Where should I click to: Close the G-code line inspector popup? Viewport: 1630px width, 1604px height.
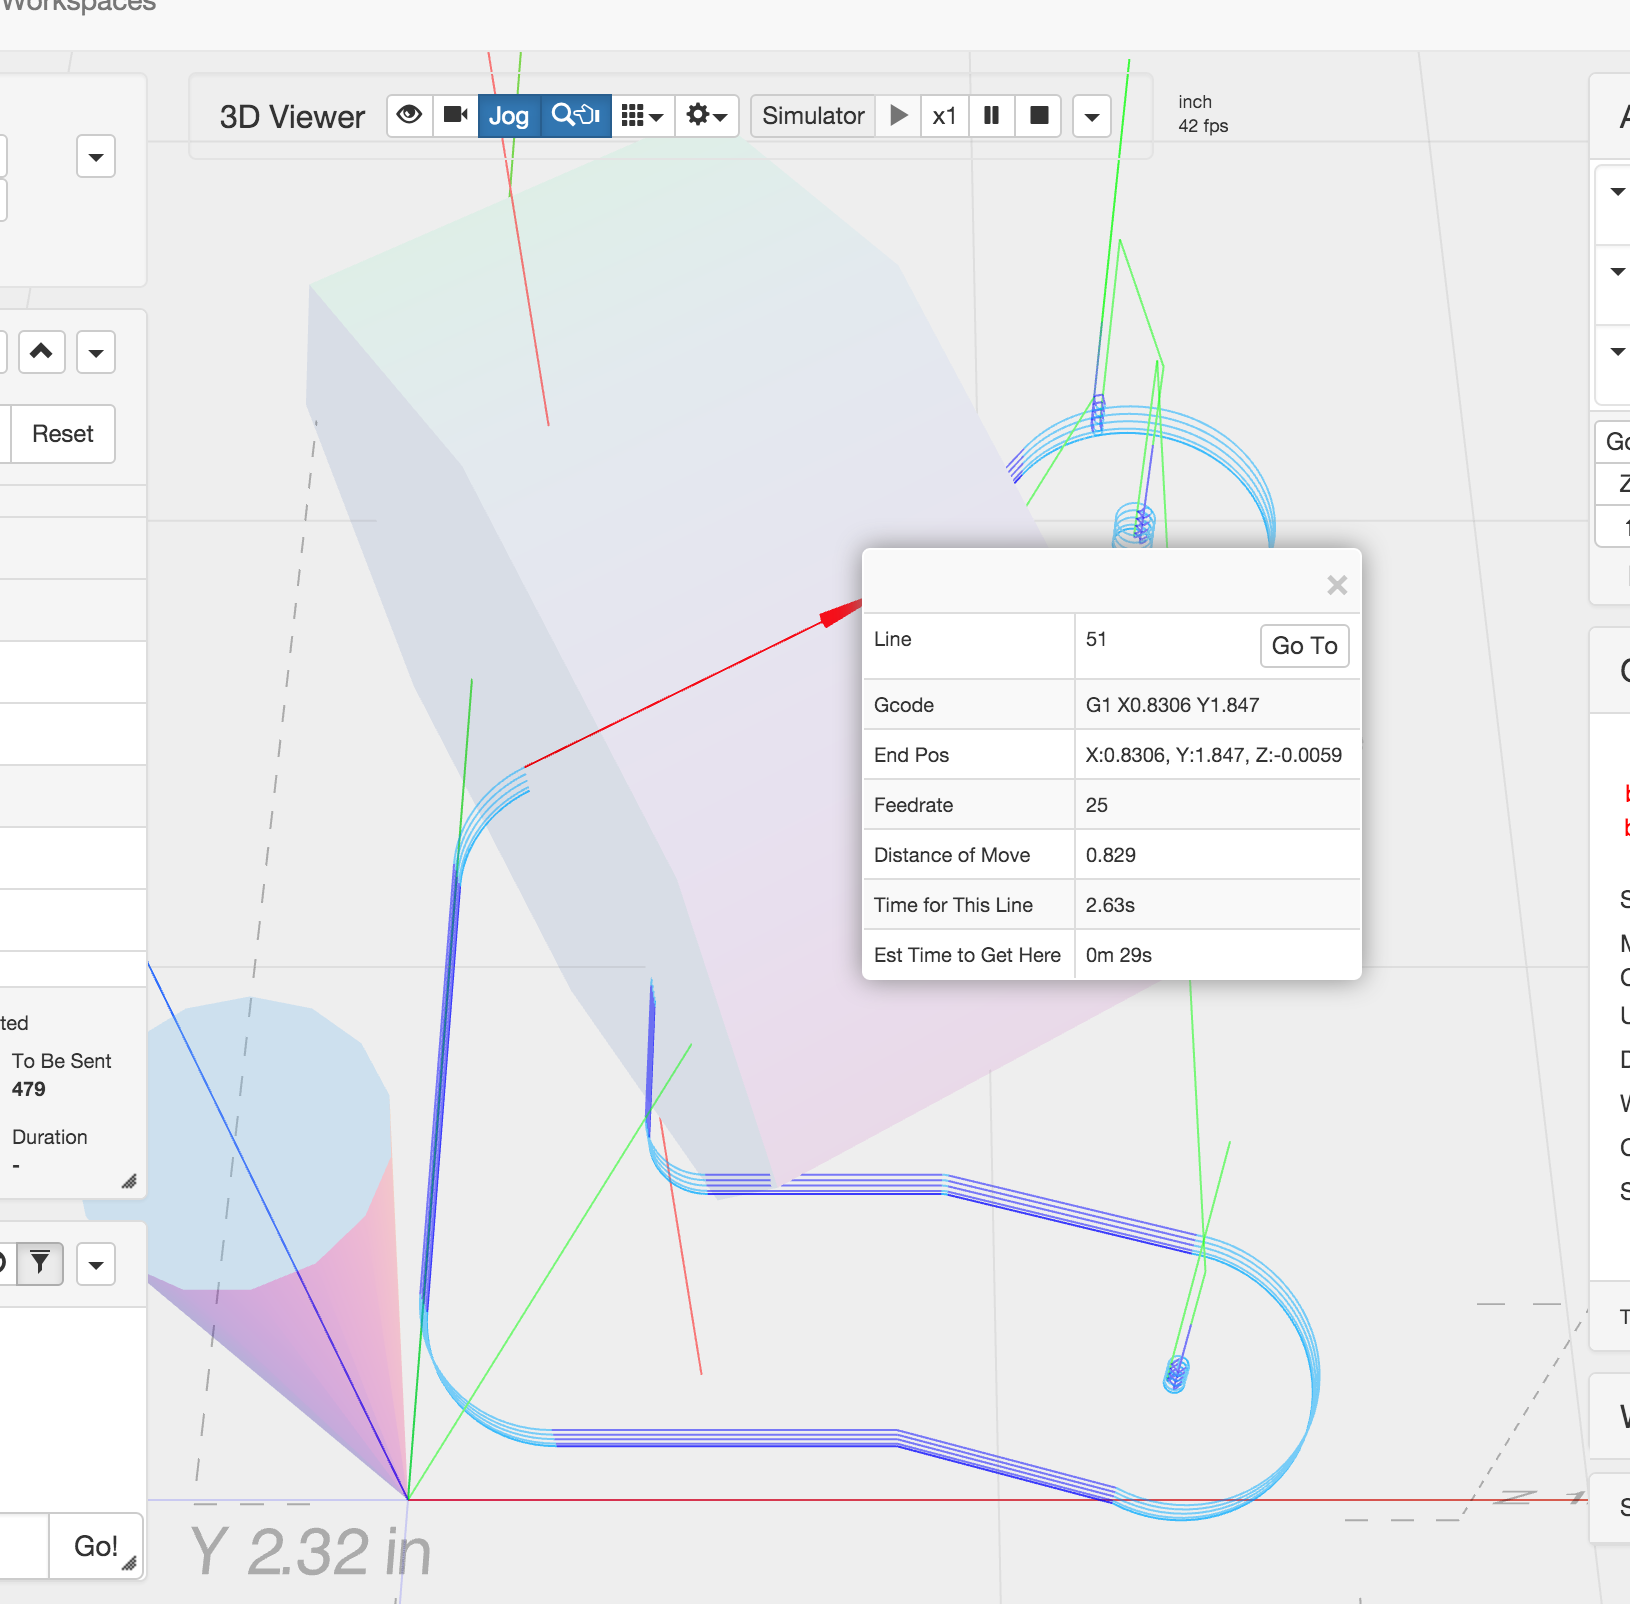click(x=1337, y=585)
